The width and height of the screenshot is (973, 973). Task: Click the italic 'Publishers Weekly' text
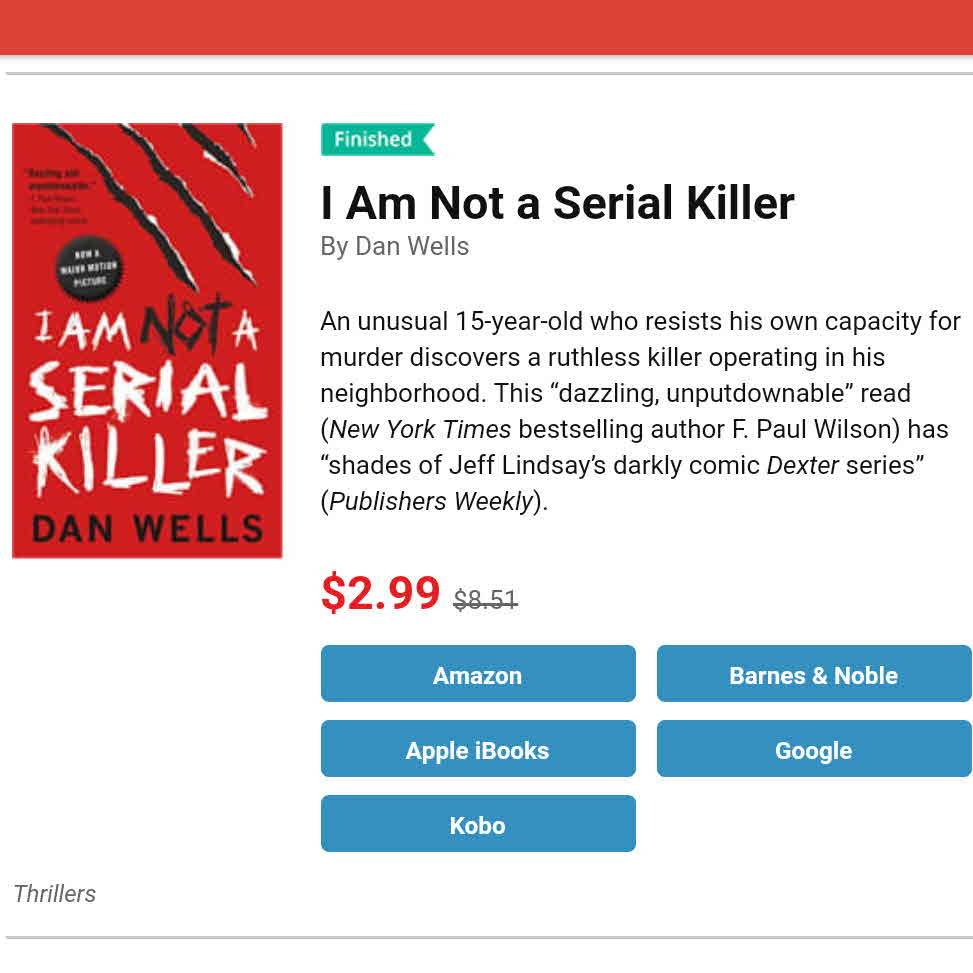click(431, 502)
